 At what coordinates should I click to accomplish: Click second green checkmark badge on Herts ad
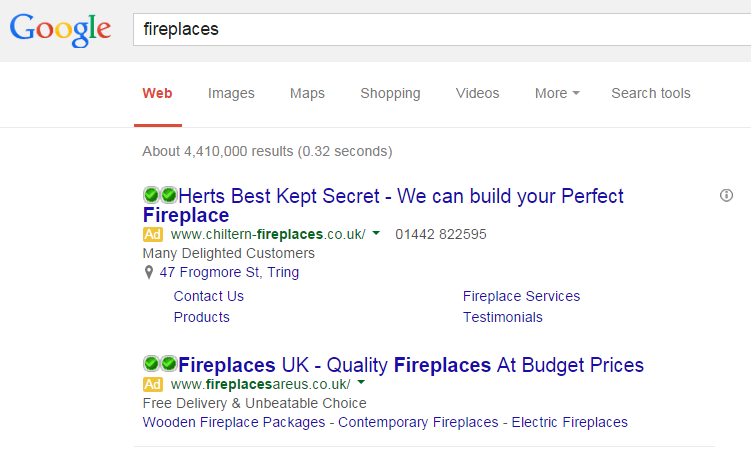click(169, 195)
